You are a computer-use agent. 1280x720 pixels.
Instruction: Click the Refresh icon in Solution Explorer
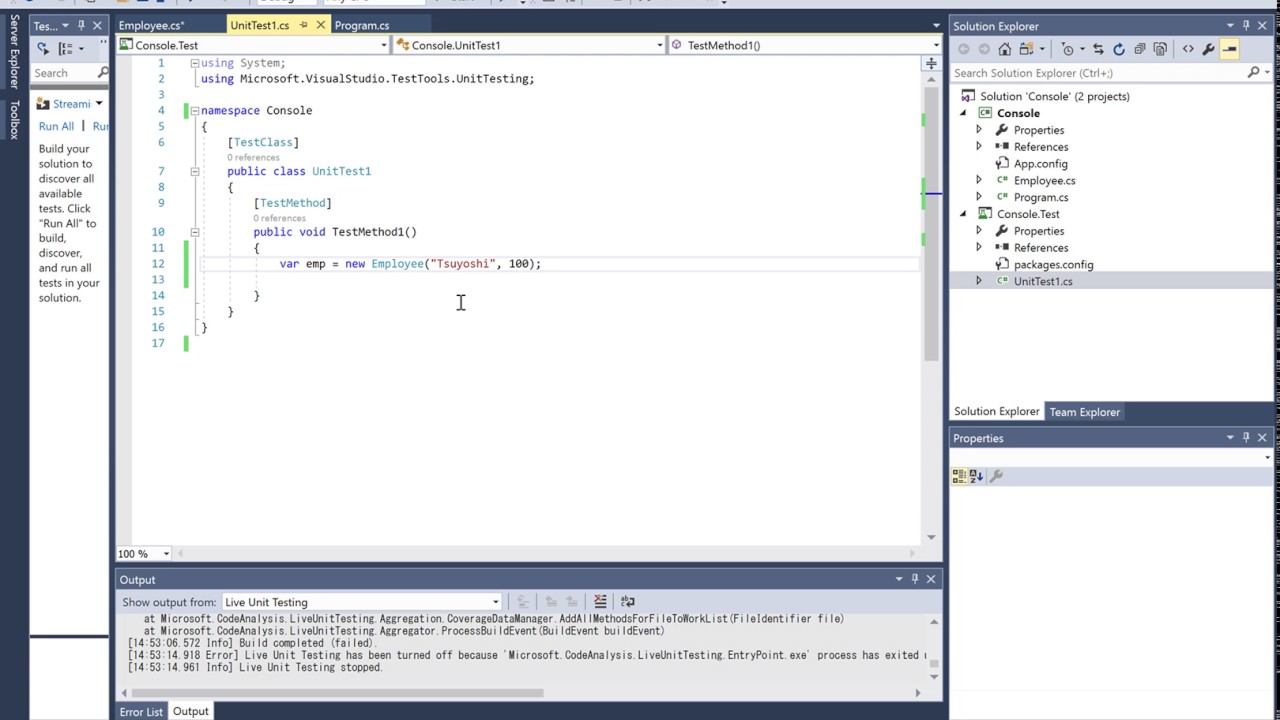[1119, 48]
